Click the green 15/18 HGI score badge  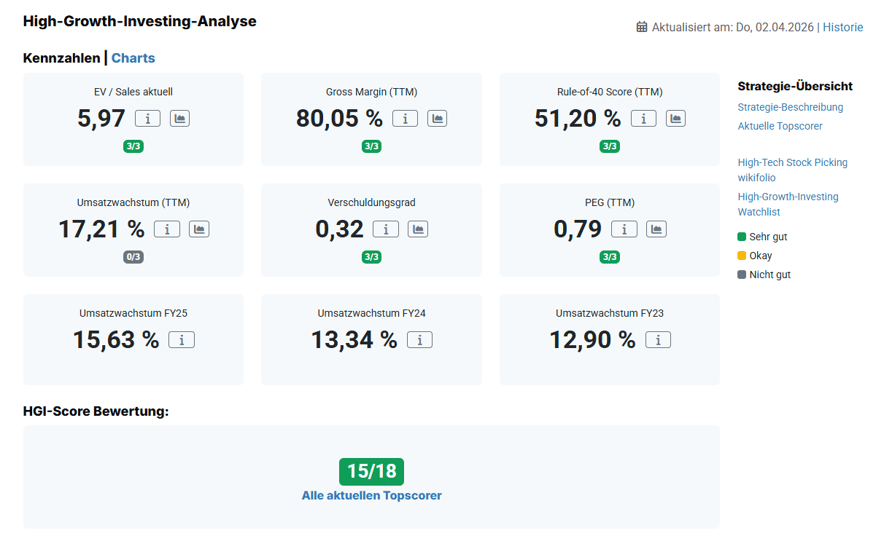click(371, 471)
